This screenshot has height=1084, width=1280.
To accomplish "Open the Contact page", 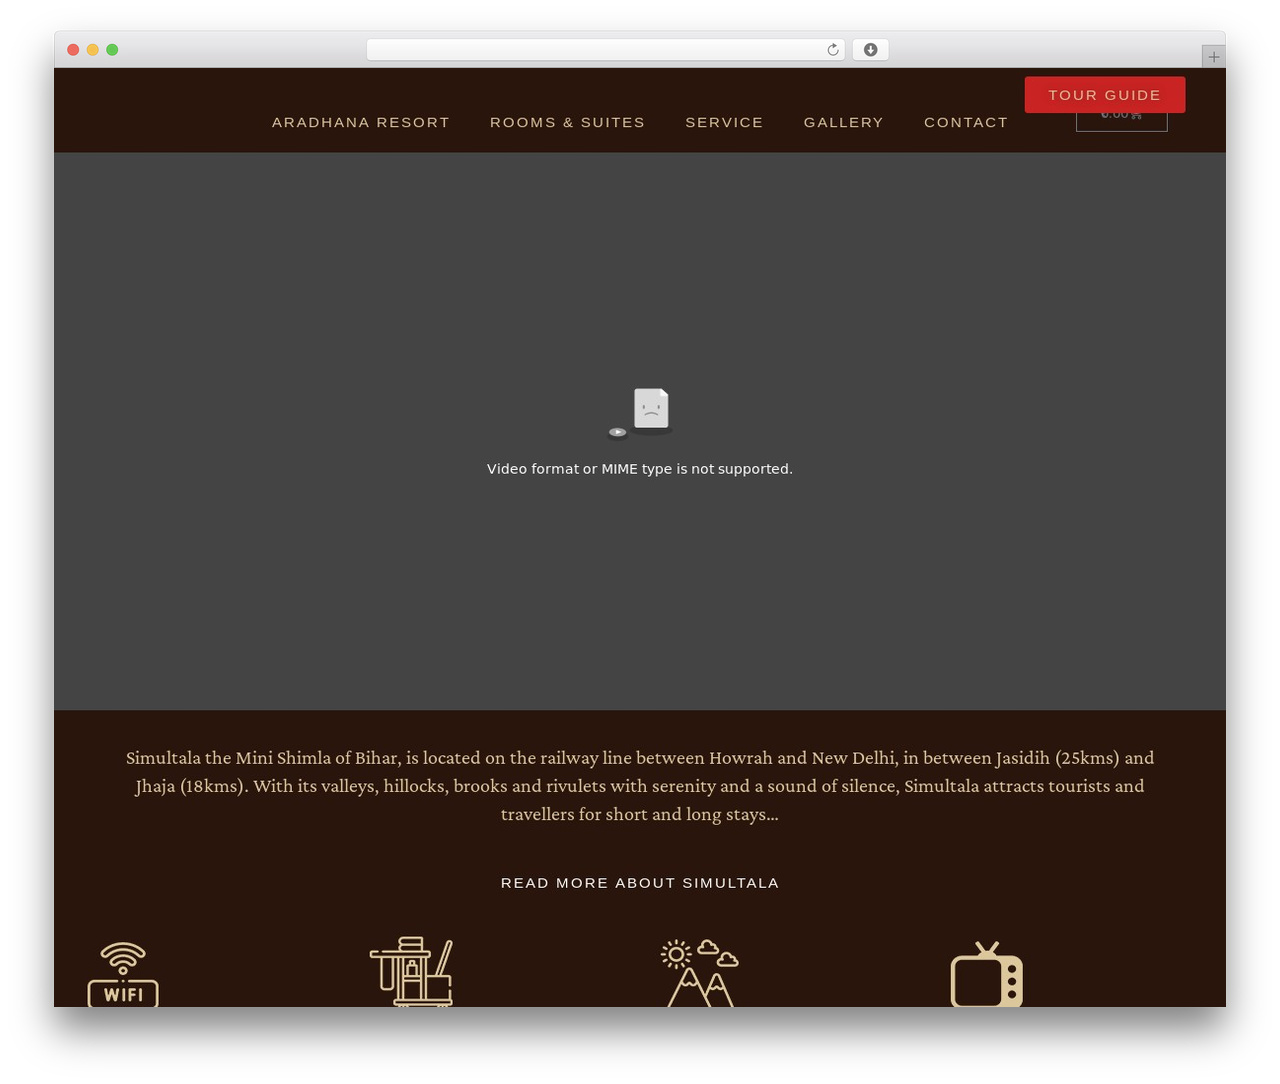I will 966,122.
